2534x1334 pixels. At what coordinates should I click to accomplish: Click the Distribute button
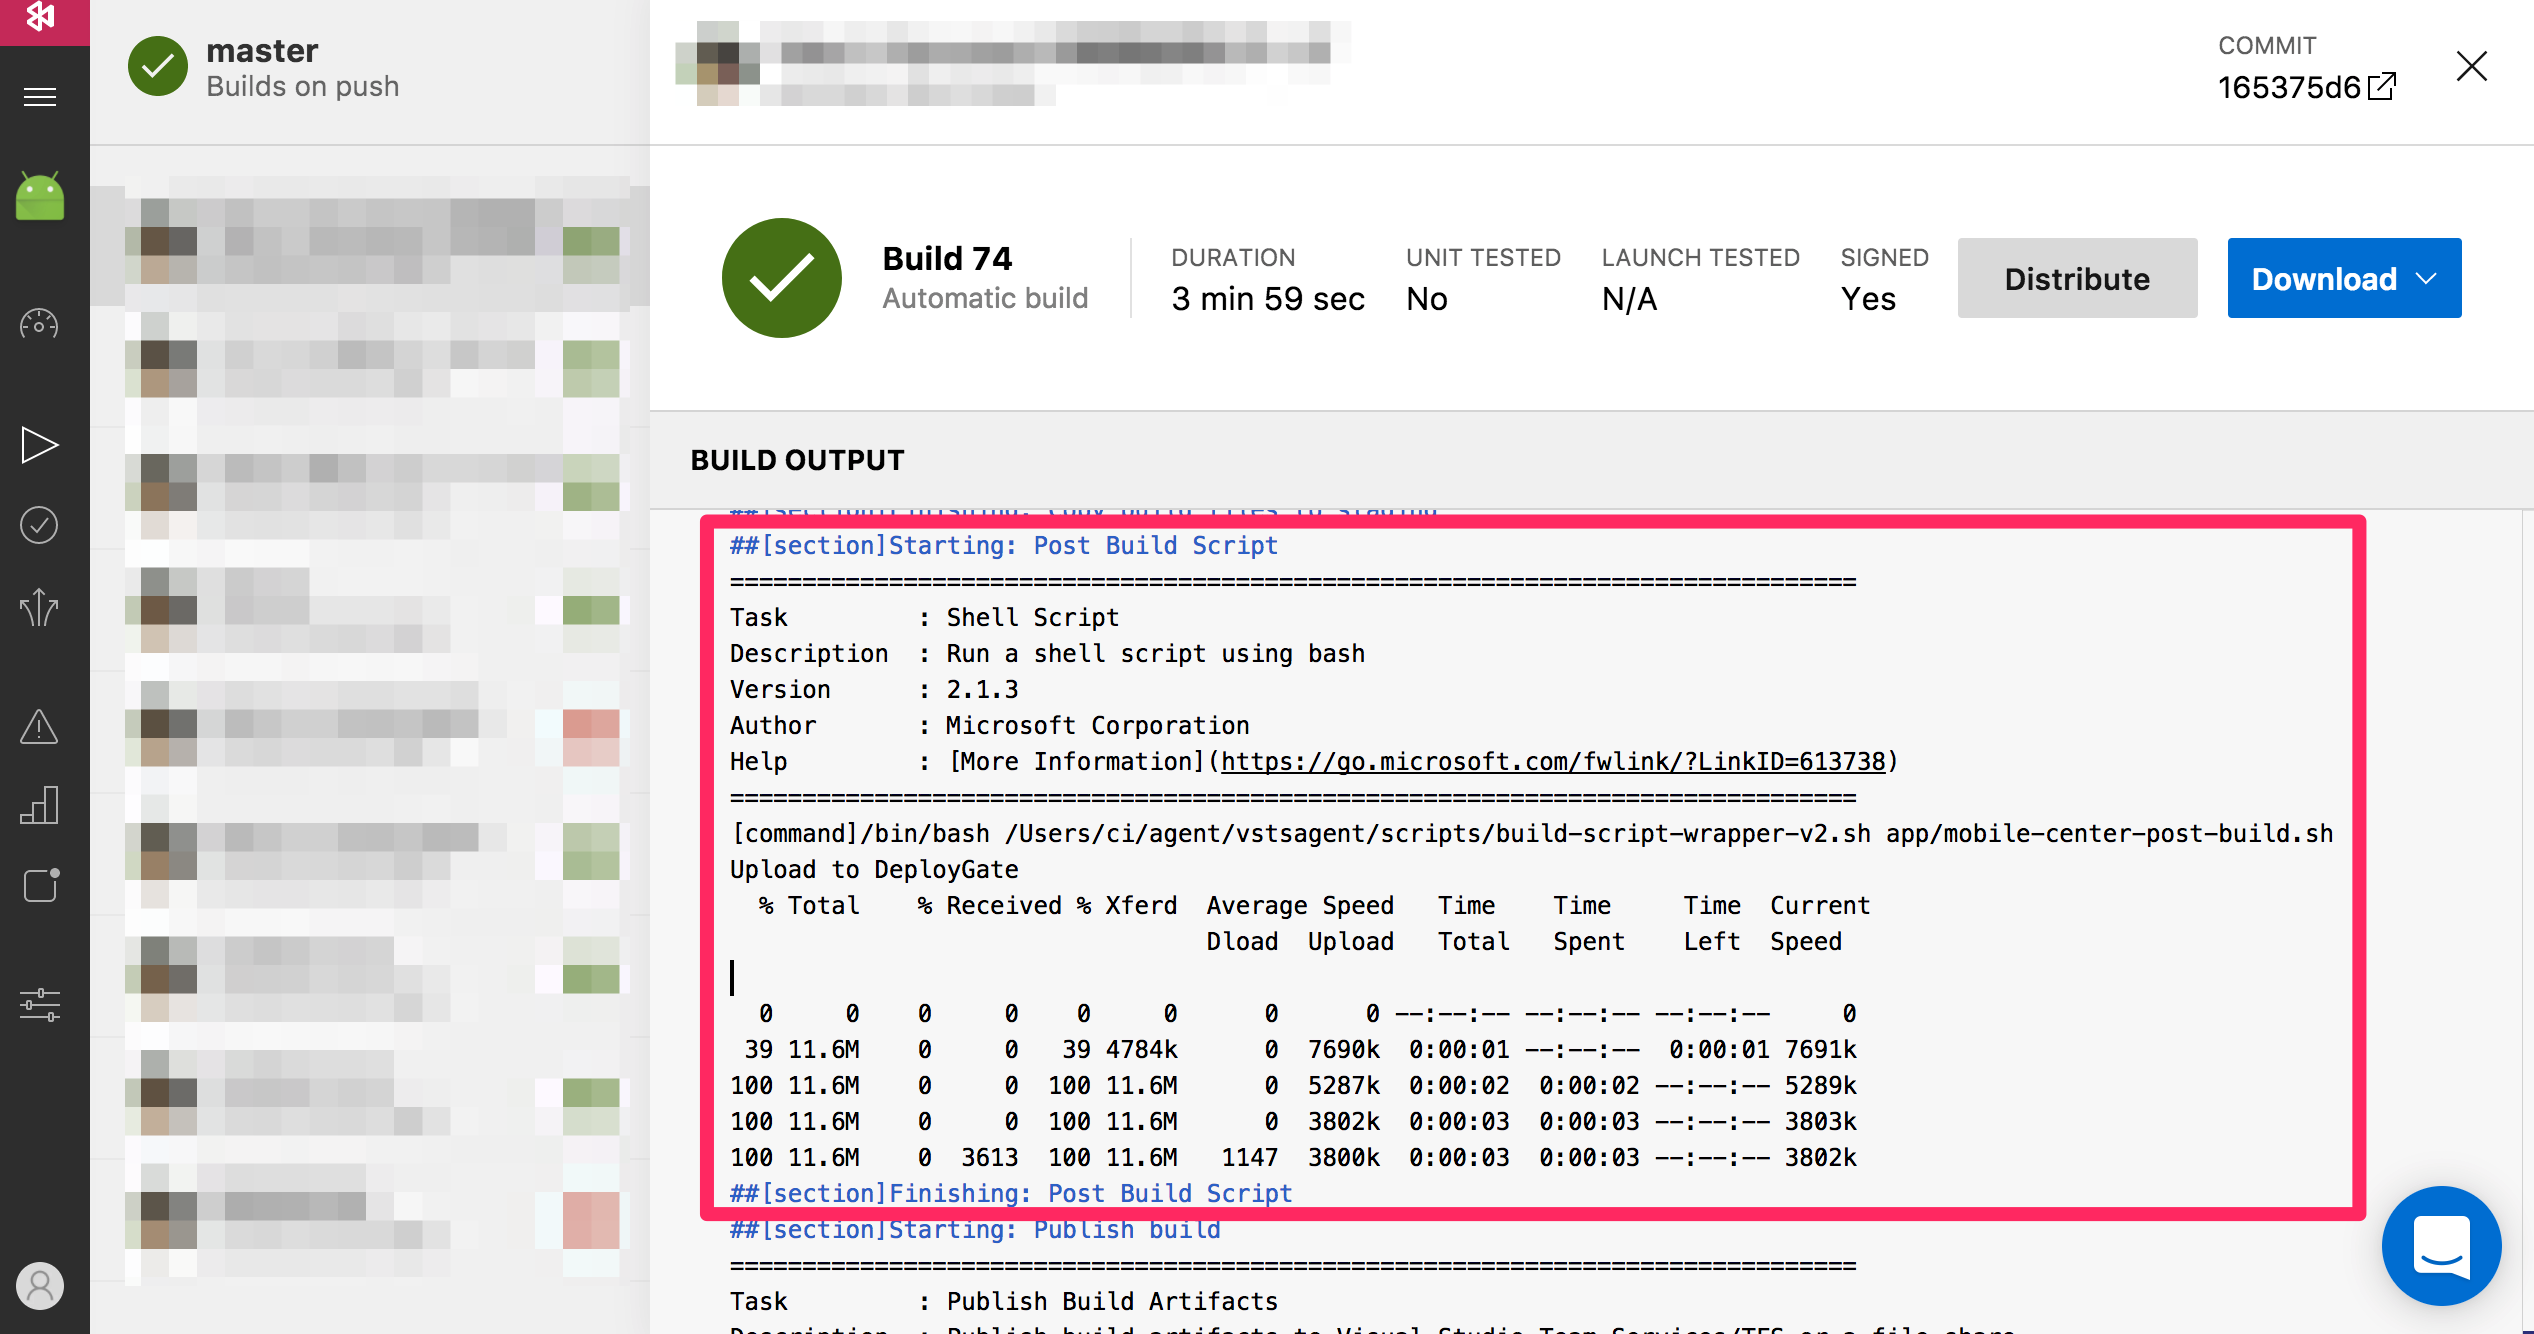(2077, 279)
